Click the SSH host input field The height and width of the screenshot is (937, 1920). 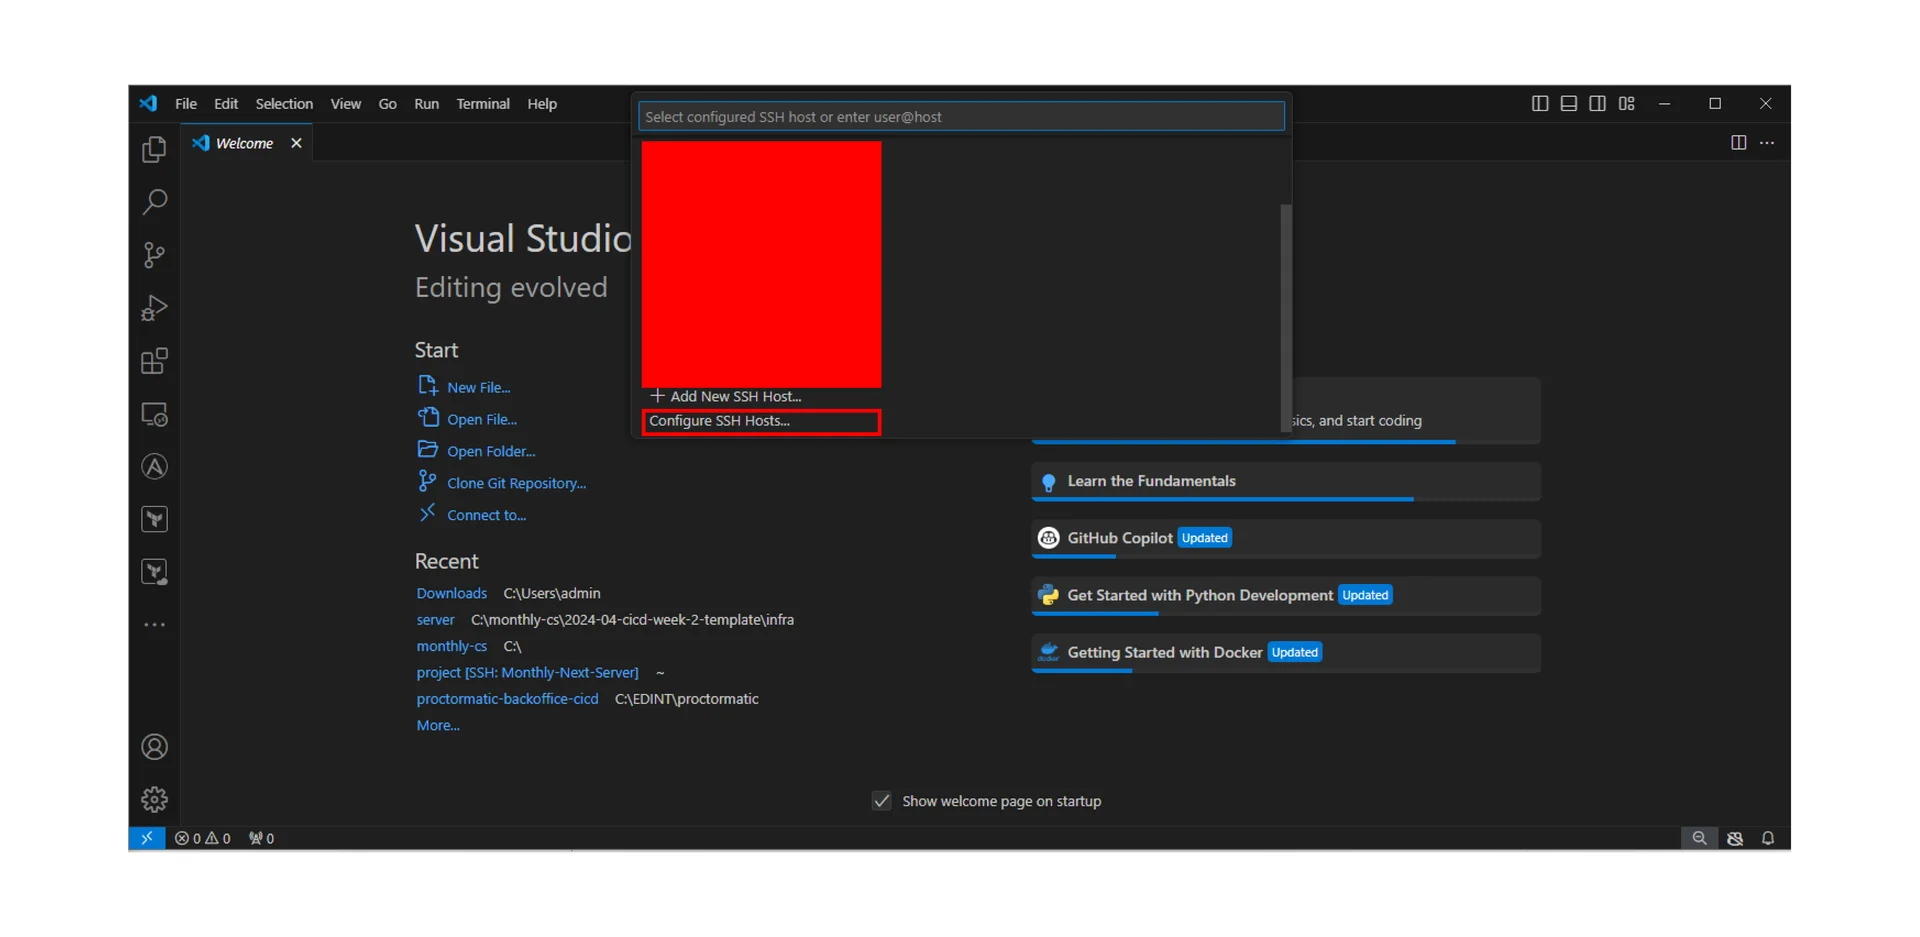tap(960, 117)
